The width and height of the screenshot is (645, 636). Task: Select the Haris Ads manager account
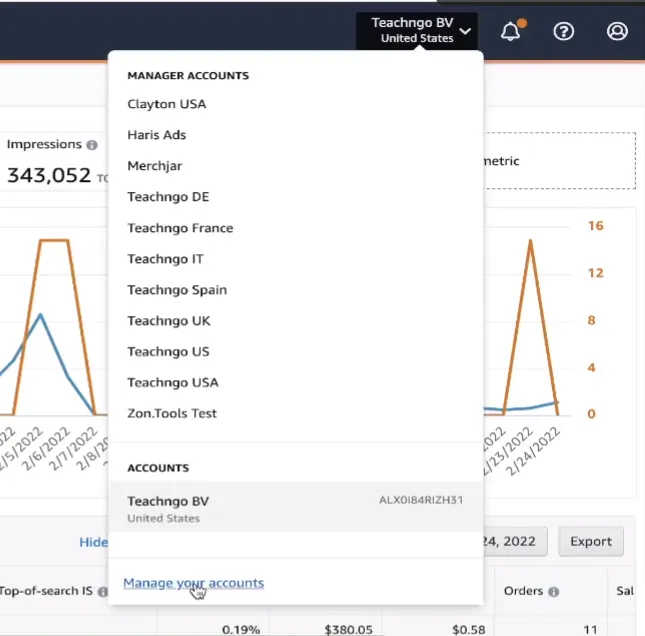(x=156, y=135)
